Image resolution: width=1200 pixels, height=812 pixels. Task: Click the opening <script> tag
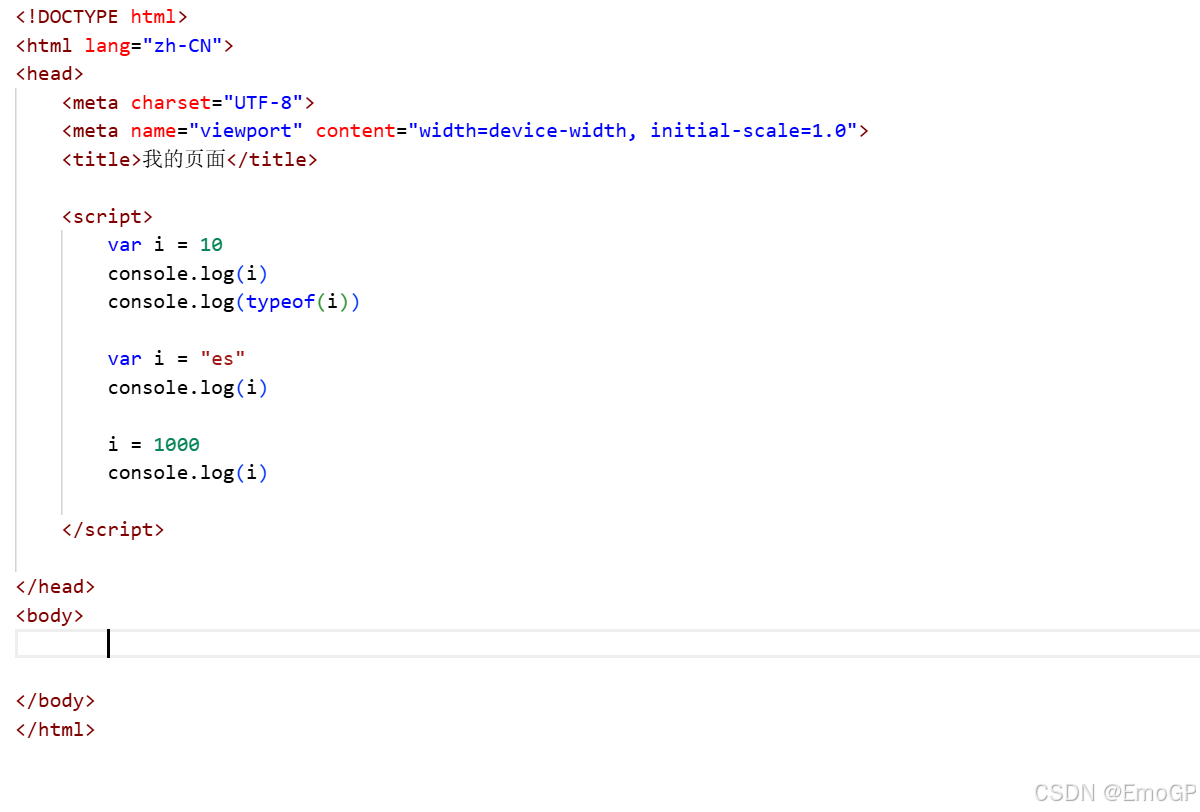coord(108,216)
